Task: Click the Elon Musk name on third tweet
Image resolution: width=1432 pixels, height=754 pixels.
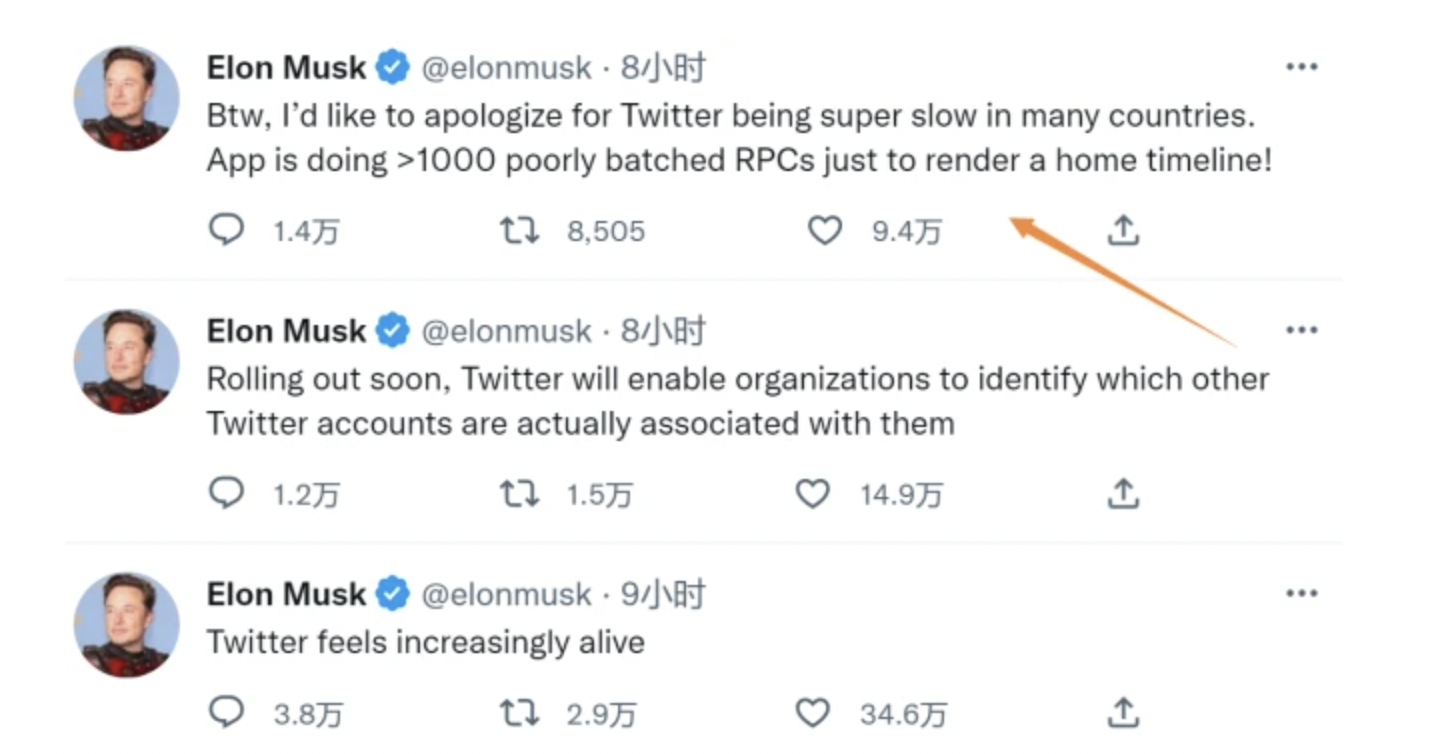Action: click(x=286, y=594)
